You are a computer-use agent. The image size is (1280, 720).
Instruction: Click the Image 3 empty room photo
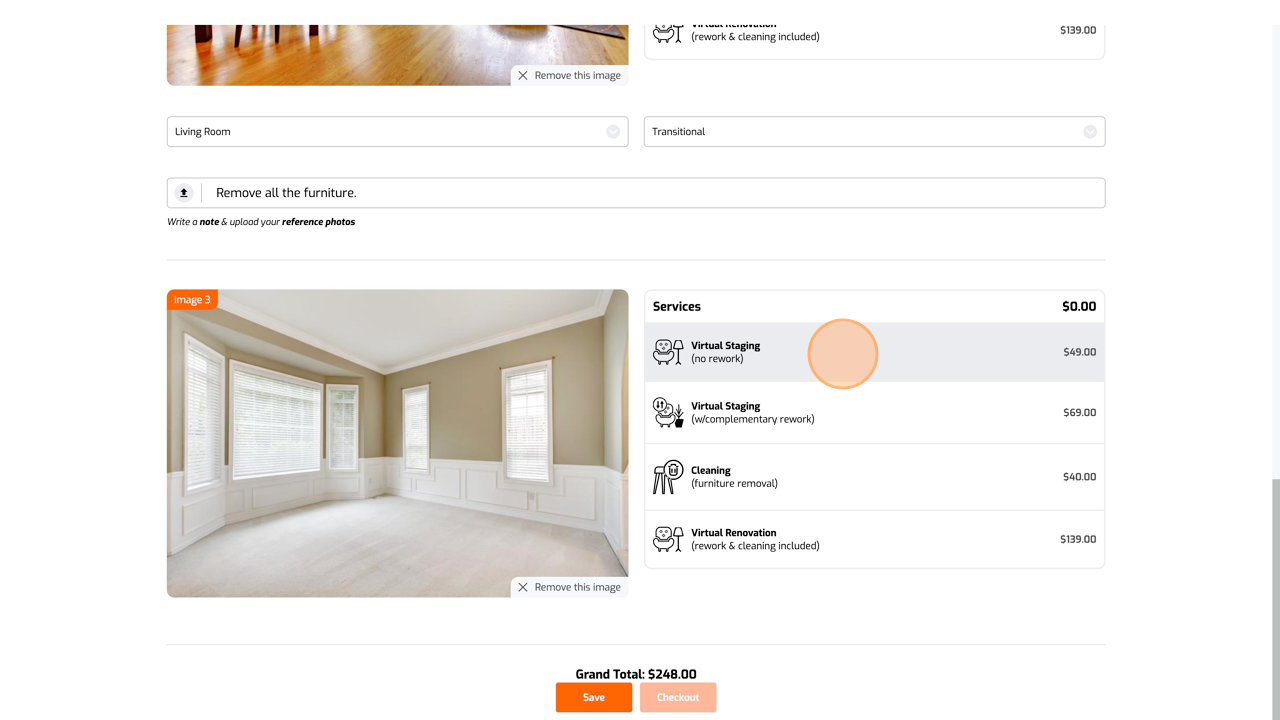tap(397, 443)
